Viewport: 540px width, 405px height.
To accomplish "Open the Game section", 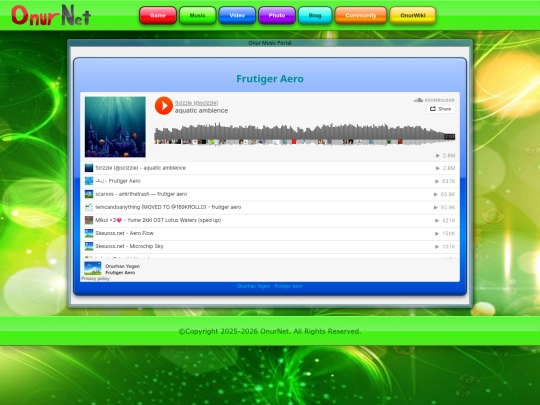I will coord(158,15).
